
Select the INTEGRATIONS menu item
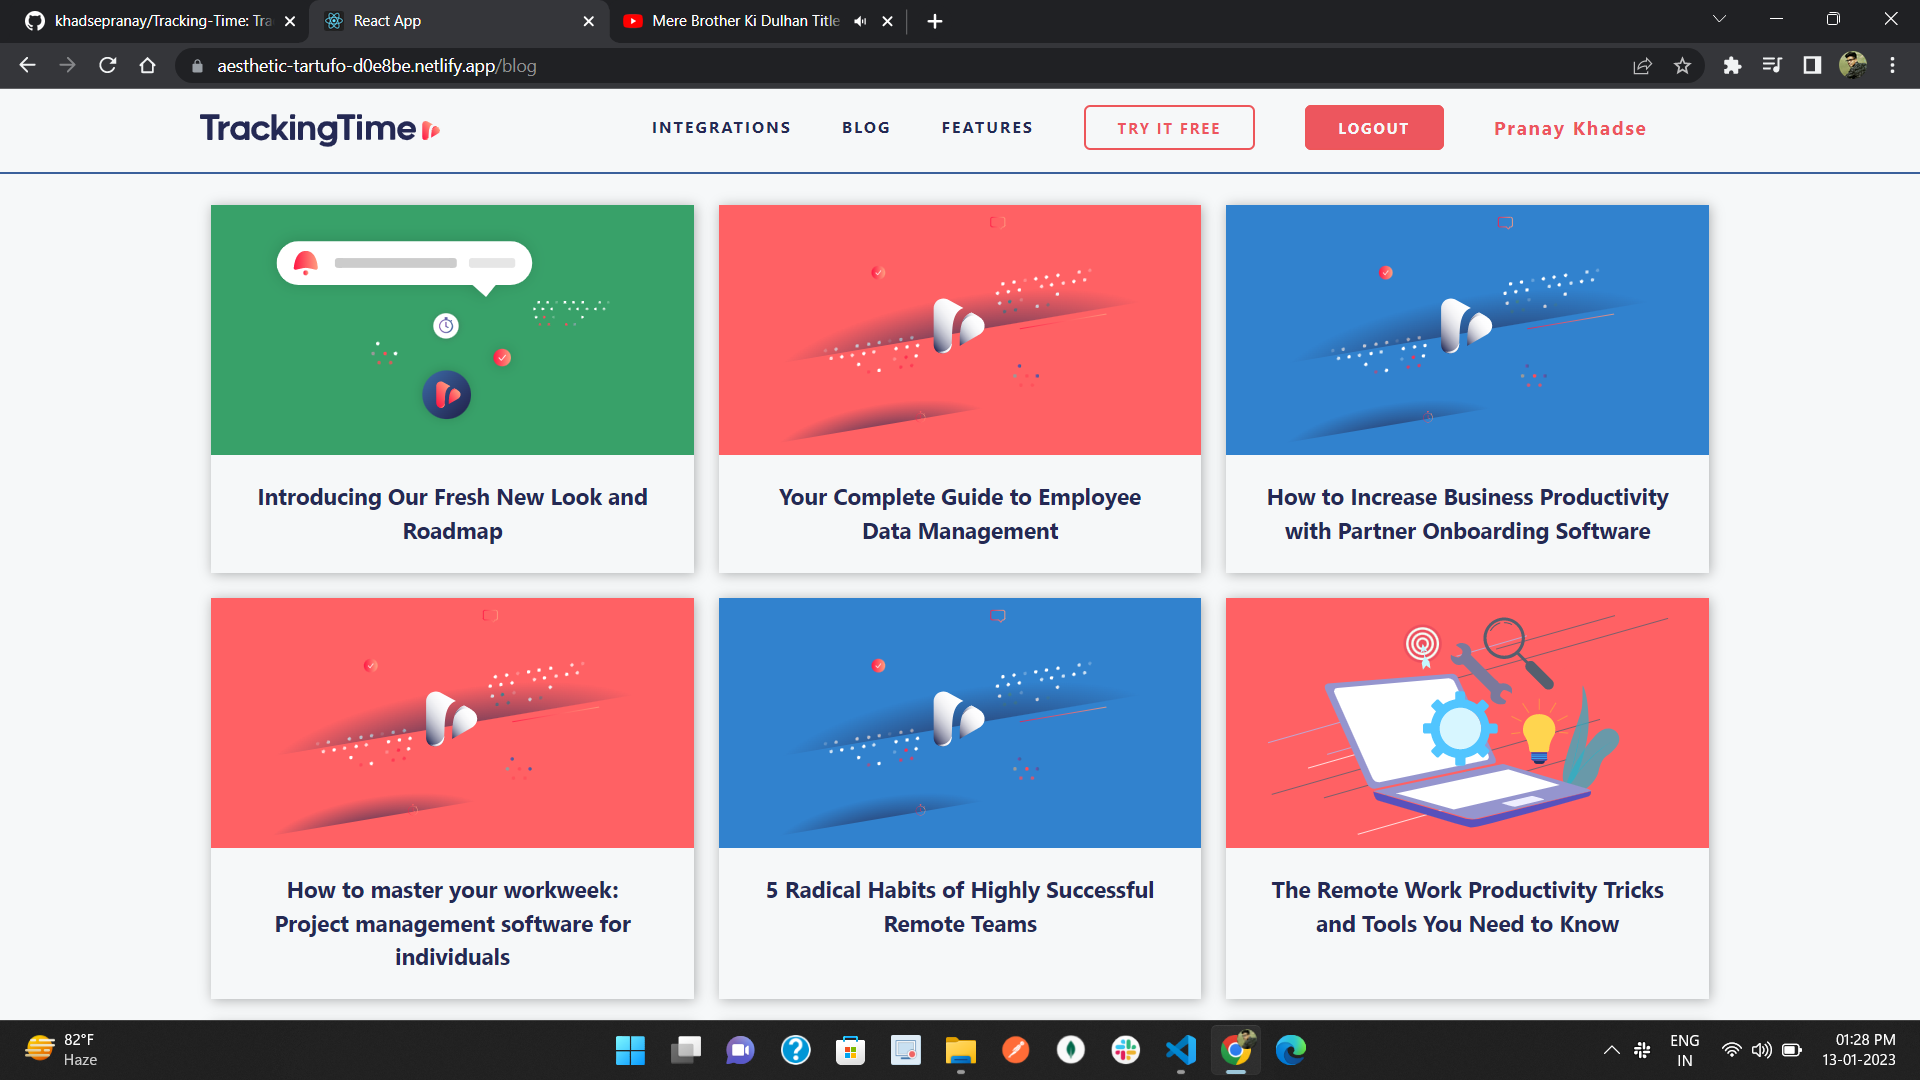721,127
